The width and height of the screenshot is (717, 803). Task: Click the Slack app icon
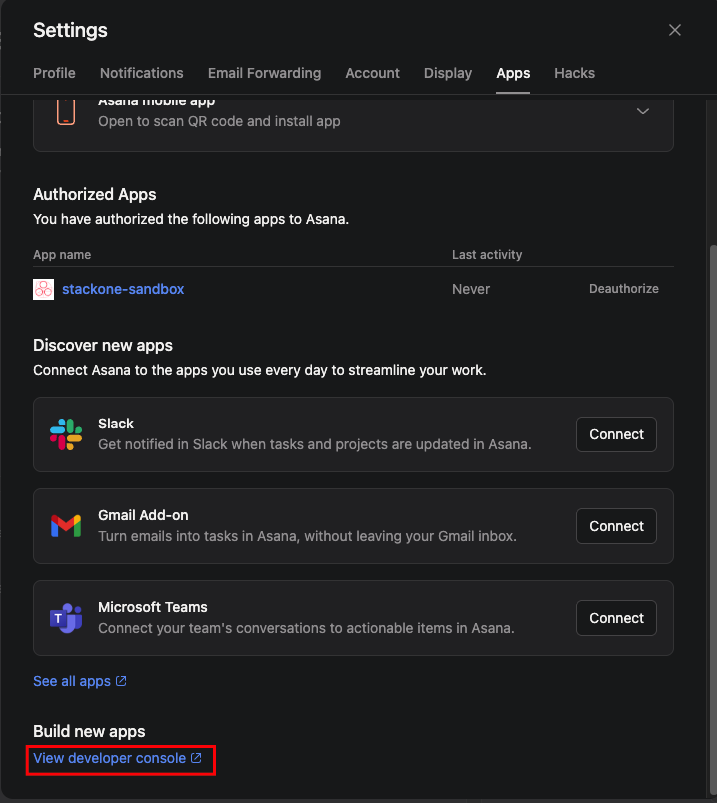67,434
